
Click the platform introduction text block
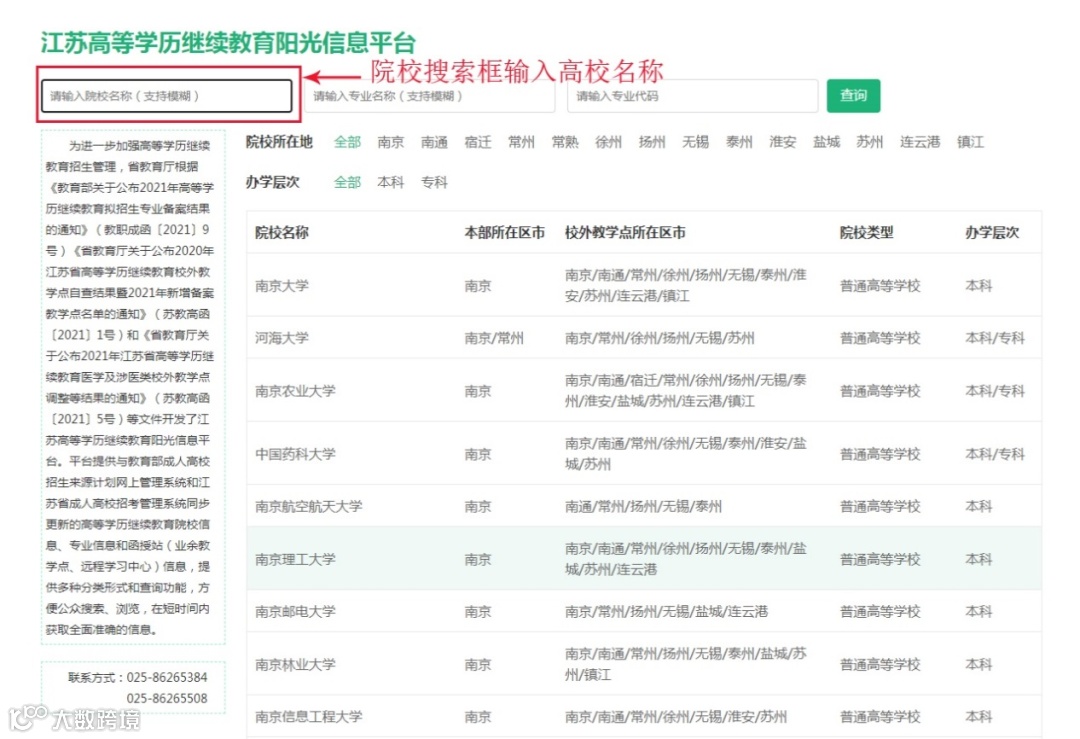pyautogui.click(x=133, y=387)
